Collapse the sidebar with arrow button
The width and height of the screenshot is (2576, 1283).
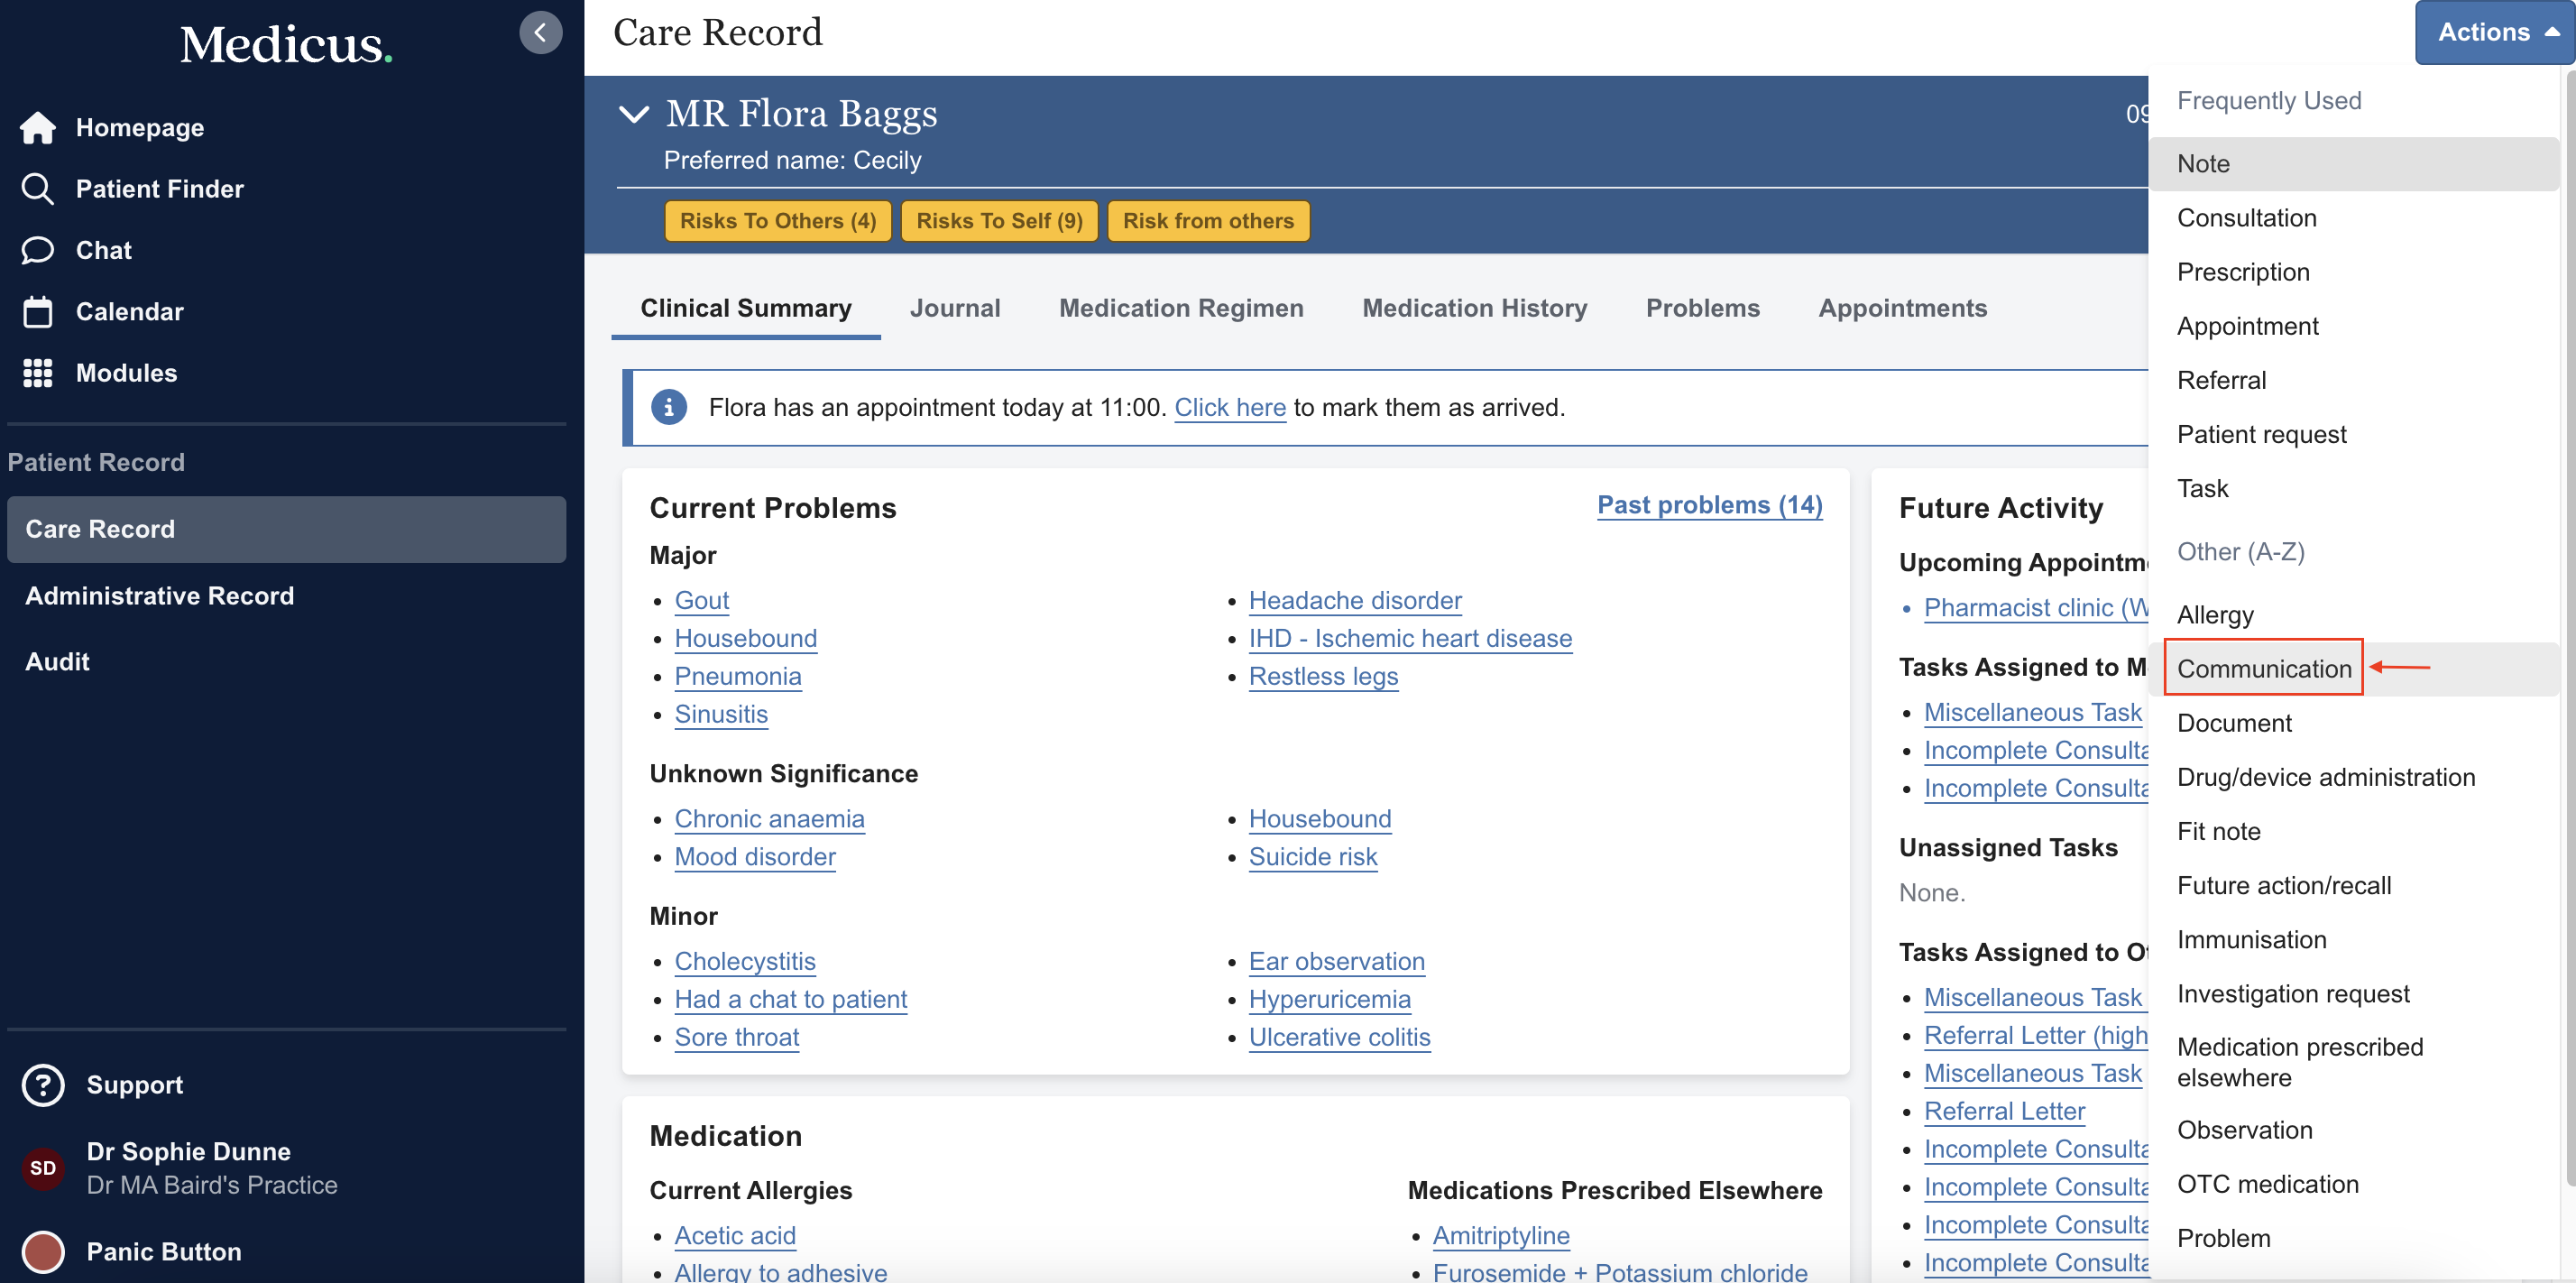540,33
